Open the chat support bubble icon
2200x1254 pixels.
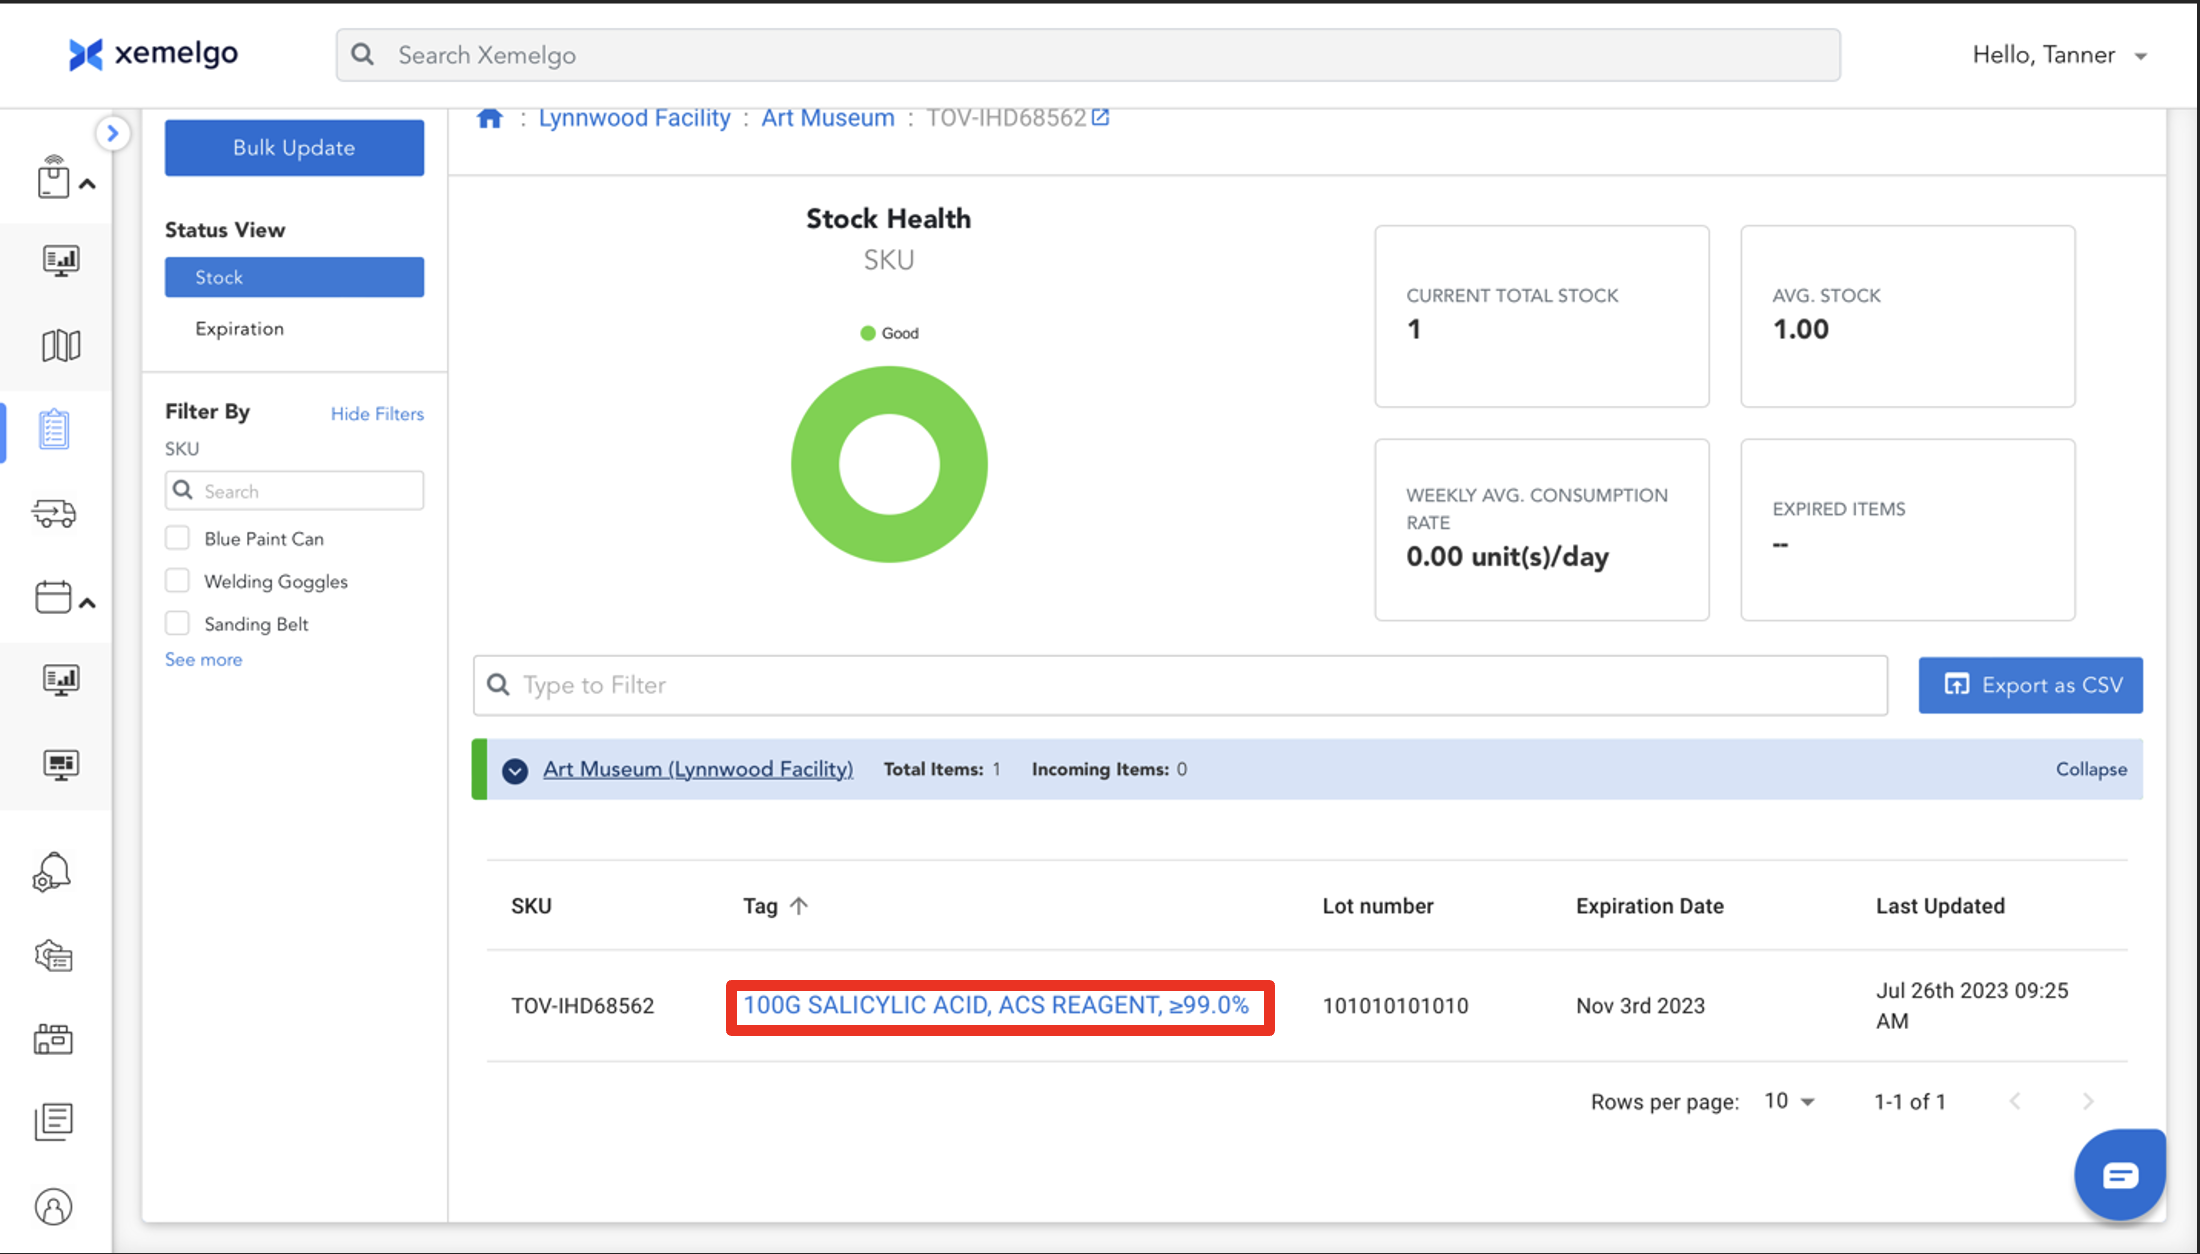point(2120,1175)
